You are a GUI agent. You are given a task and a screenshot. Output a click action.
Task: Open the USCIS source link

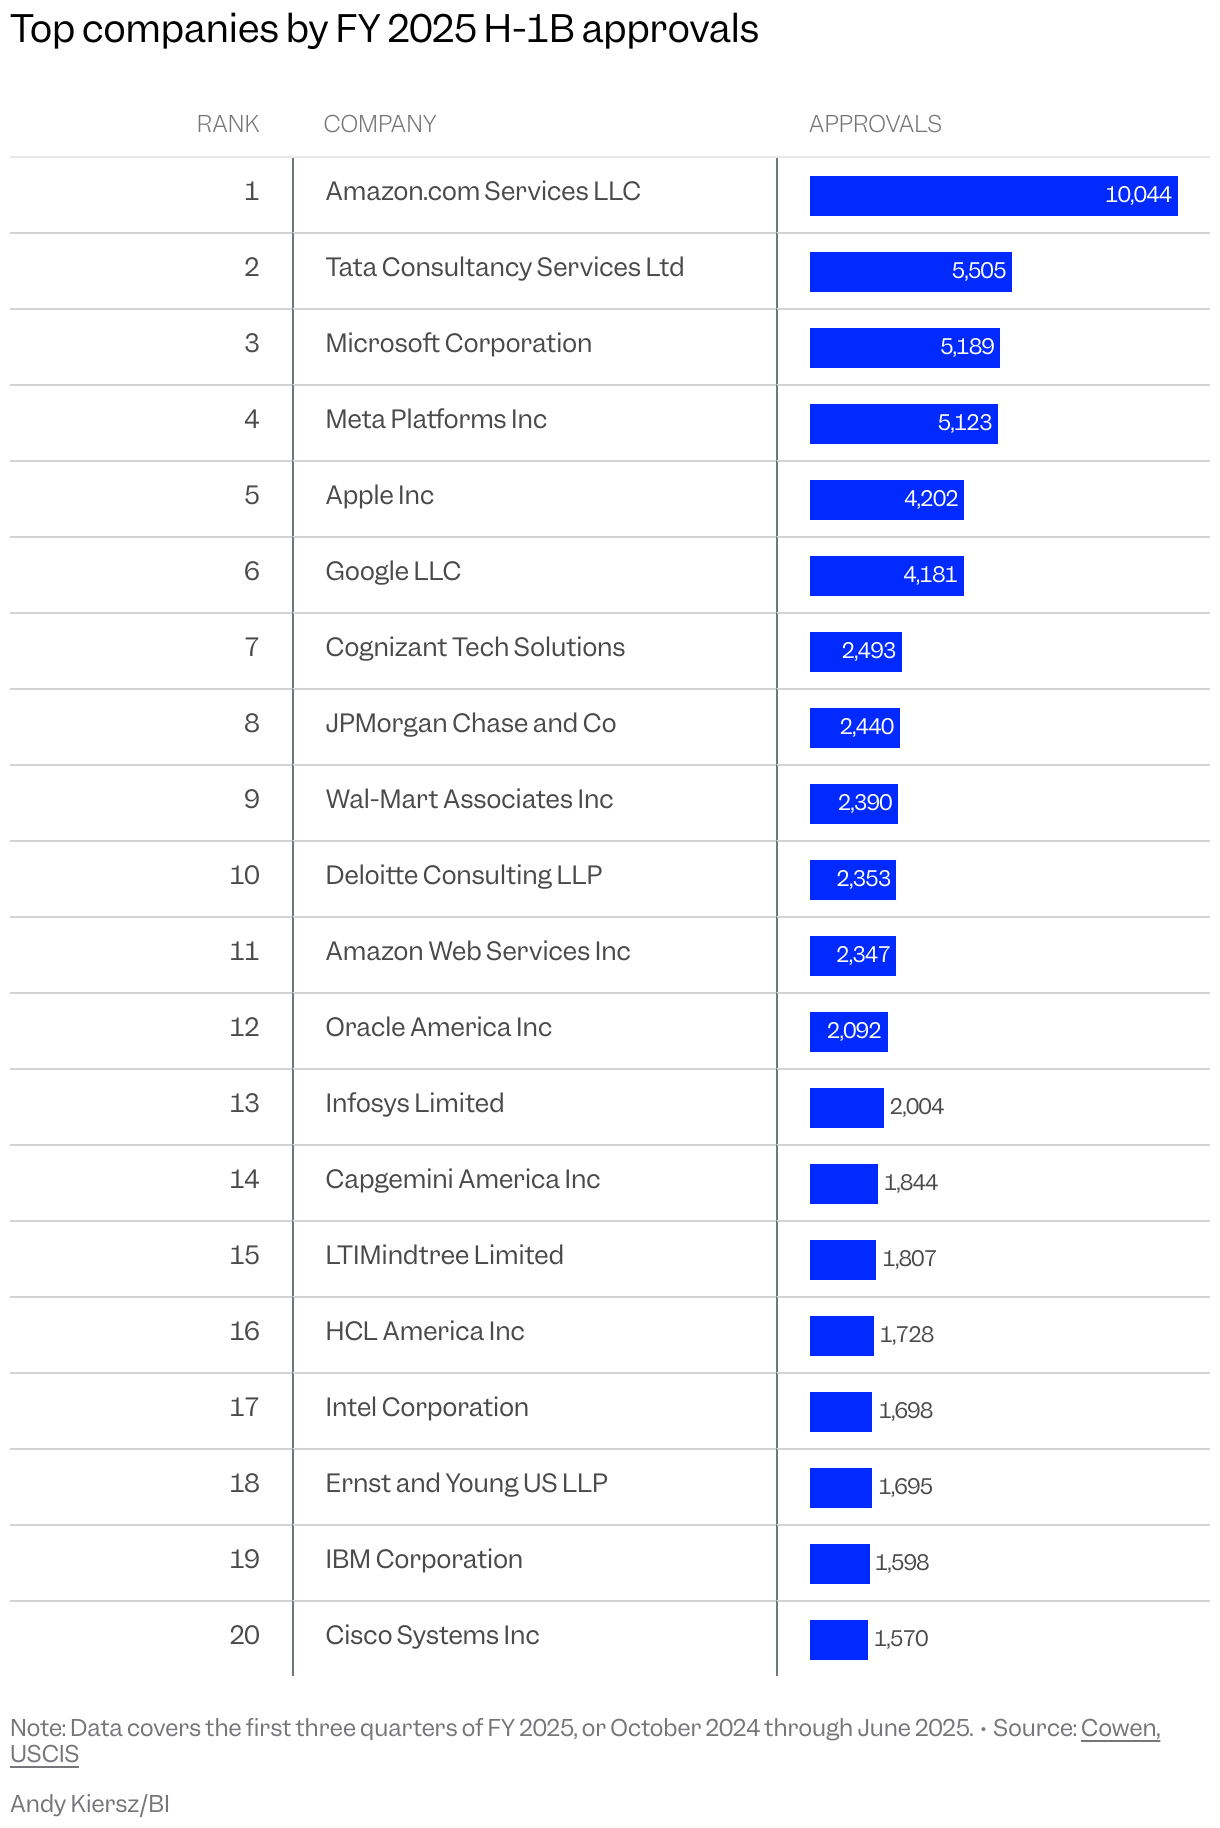point(44,1754)
